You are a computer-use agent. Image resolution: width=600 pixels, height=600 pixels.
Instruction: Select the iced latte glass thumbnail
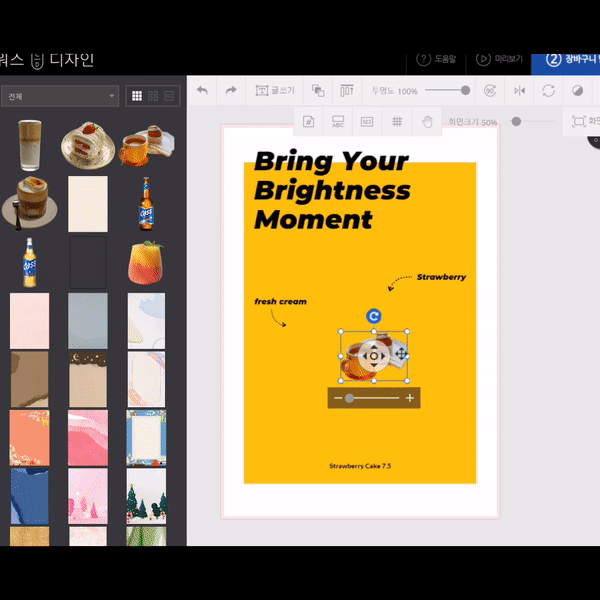tap(30, 145)
